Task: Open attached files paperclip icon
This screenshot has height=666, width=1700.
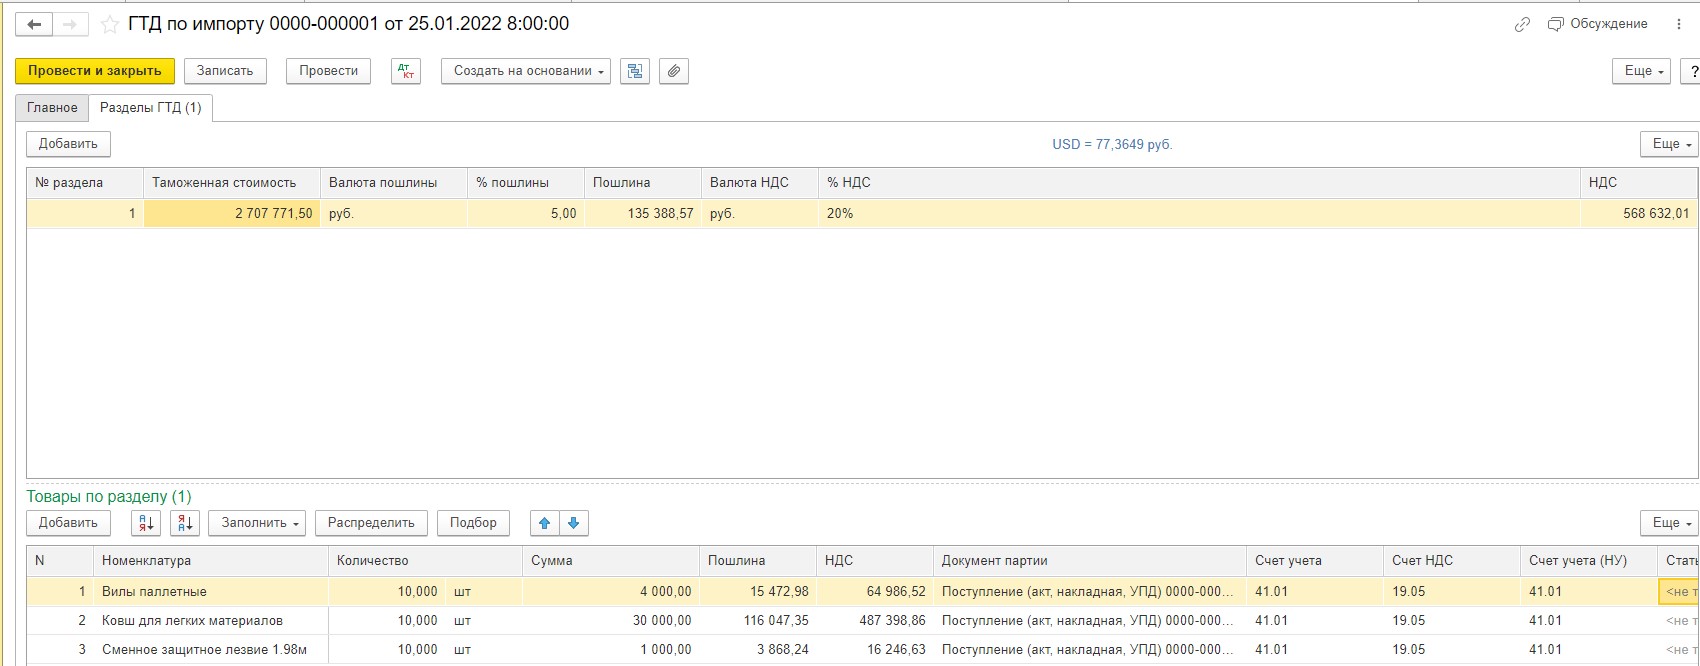Action: coord(674,71)
